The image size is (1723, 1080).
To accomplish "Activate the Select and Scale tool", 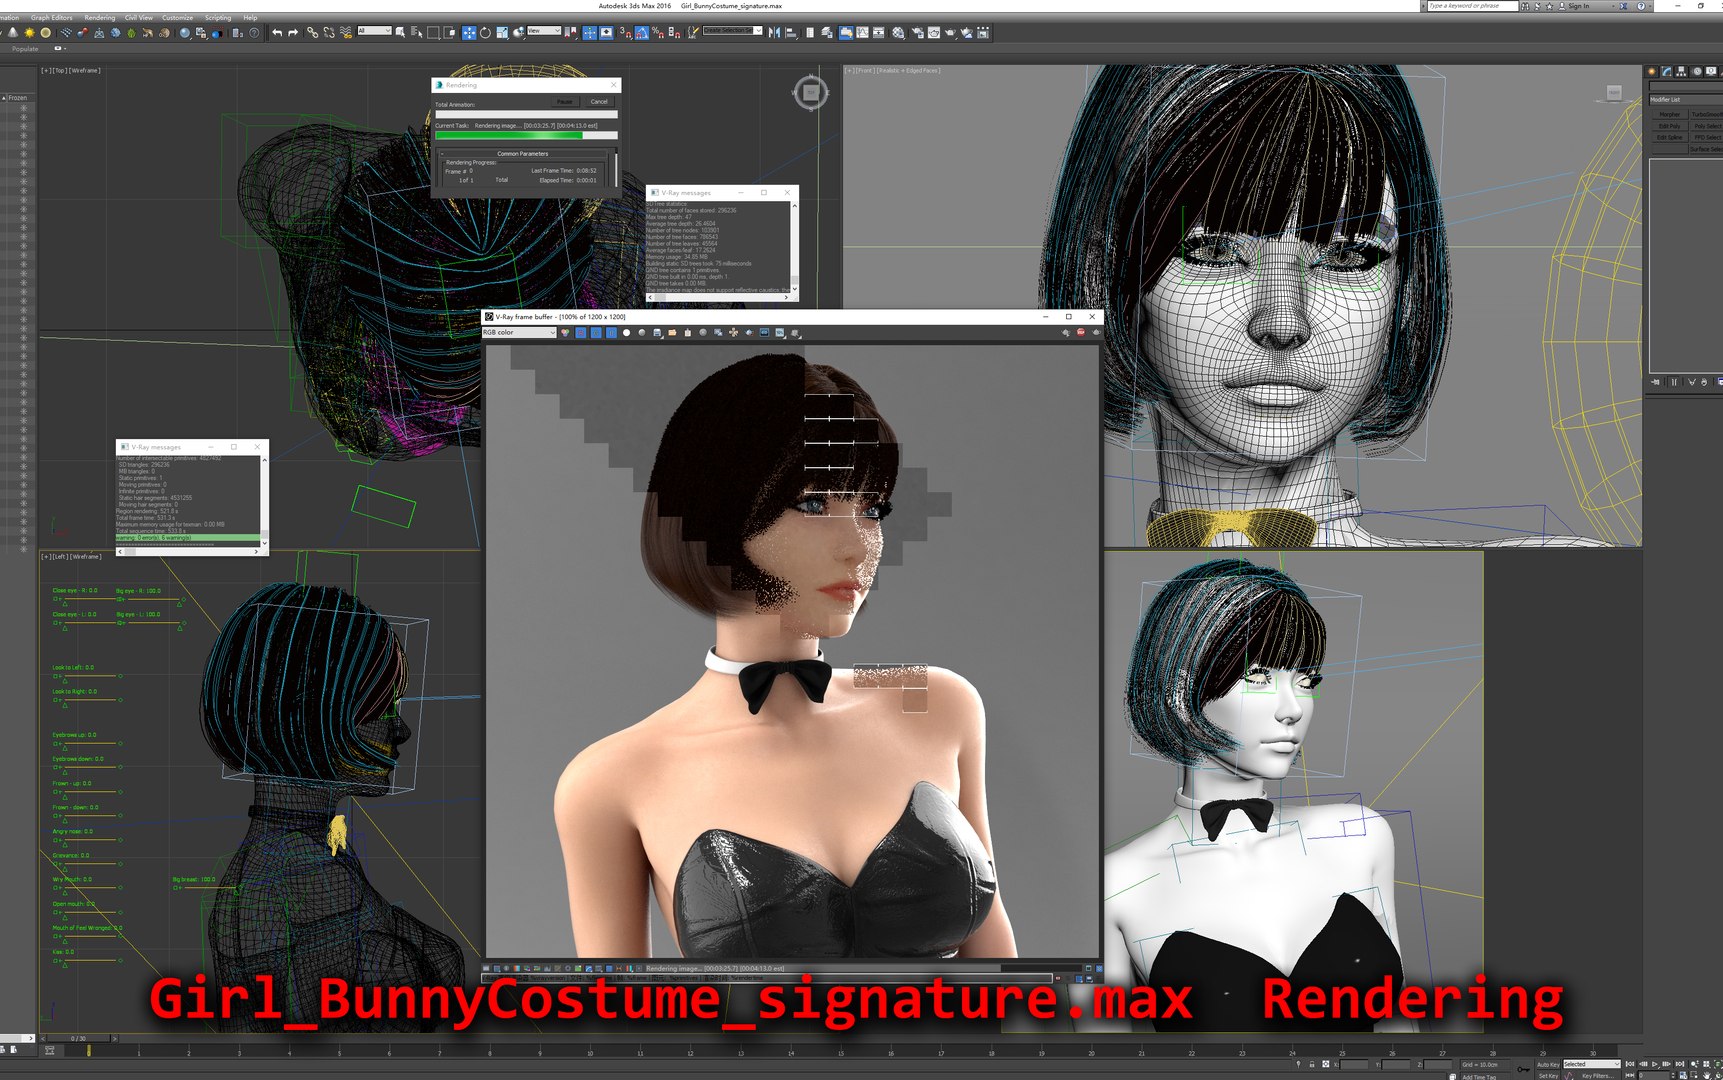I will [502, 33].
